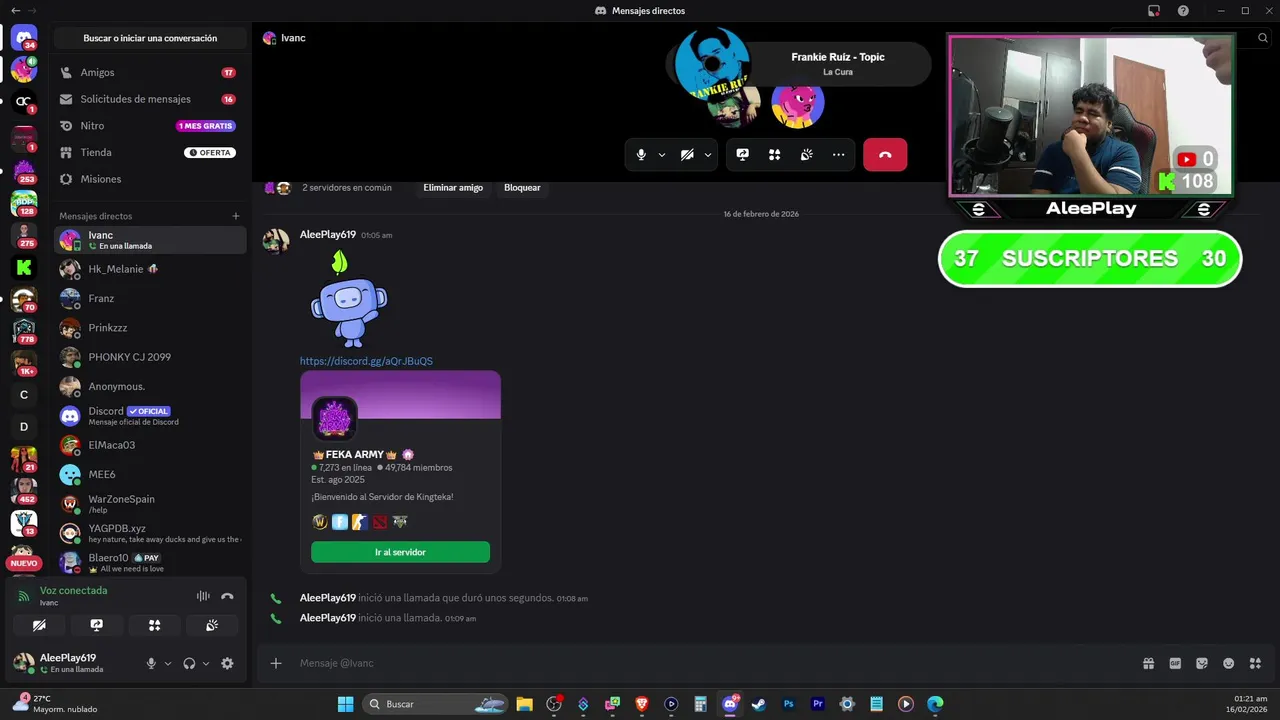Expand microphone input options in user panel
The image size is (1280, 720).
pyautogui.click(x=167, y=663)
